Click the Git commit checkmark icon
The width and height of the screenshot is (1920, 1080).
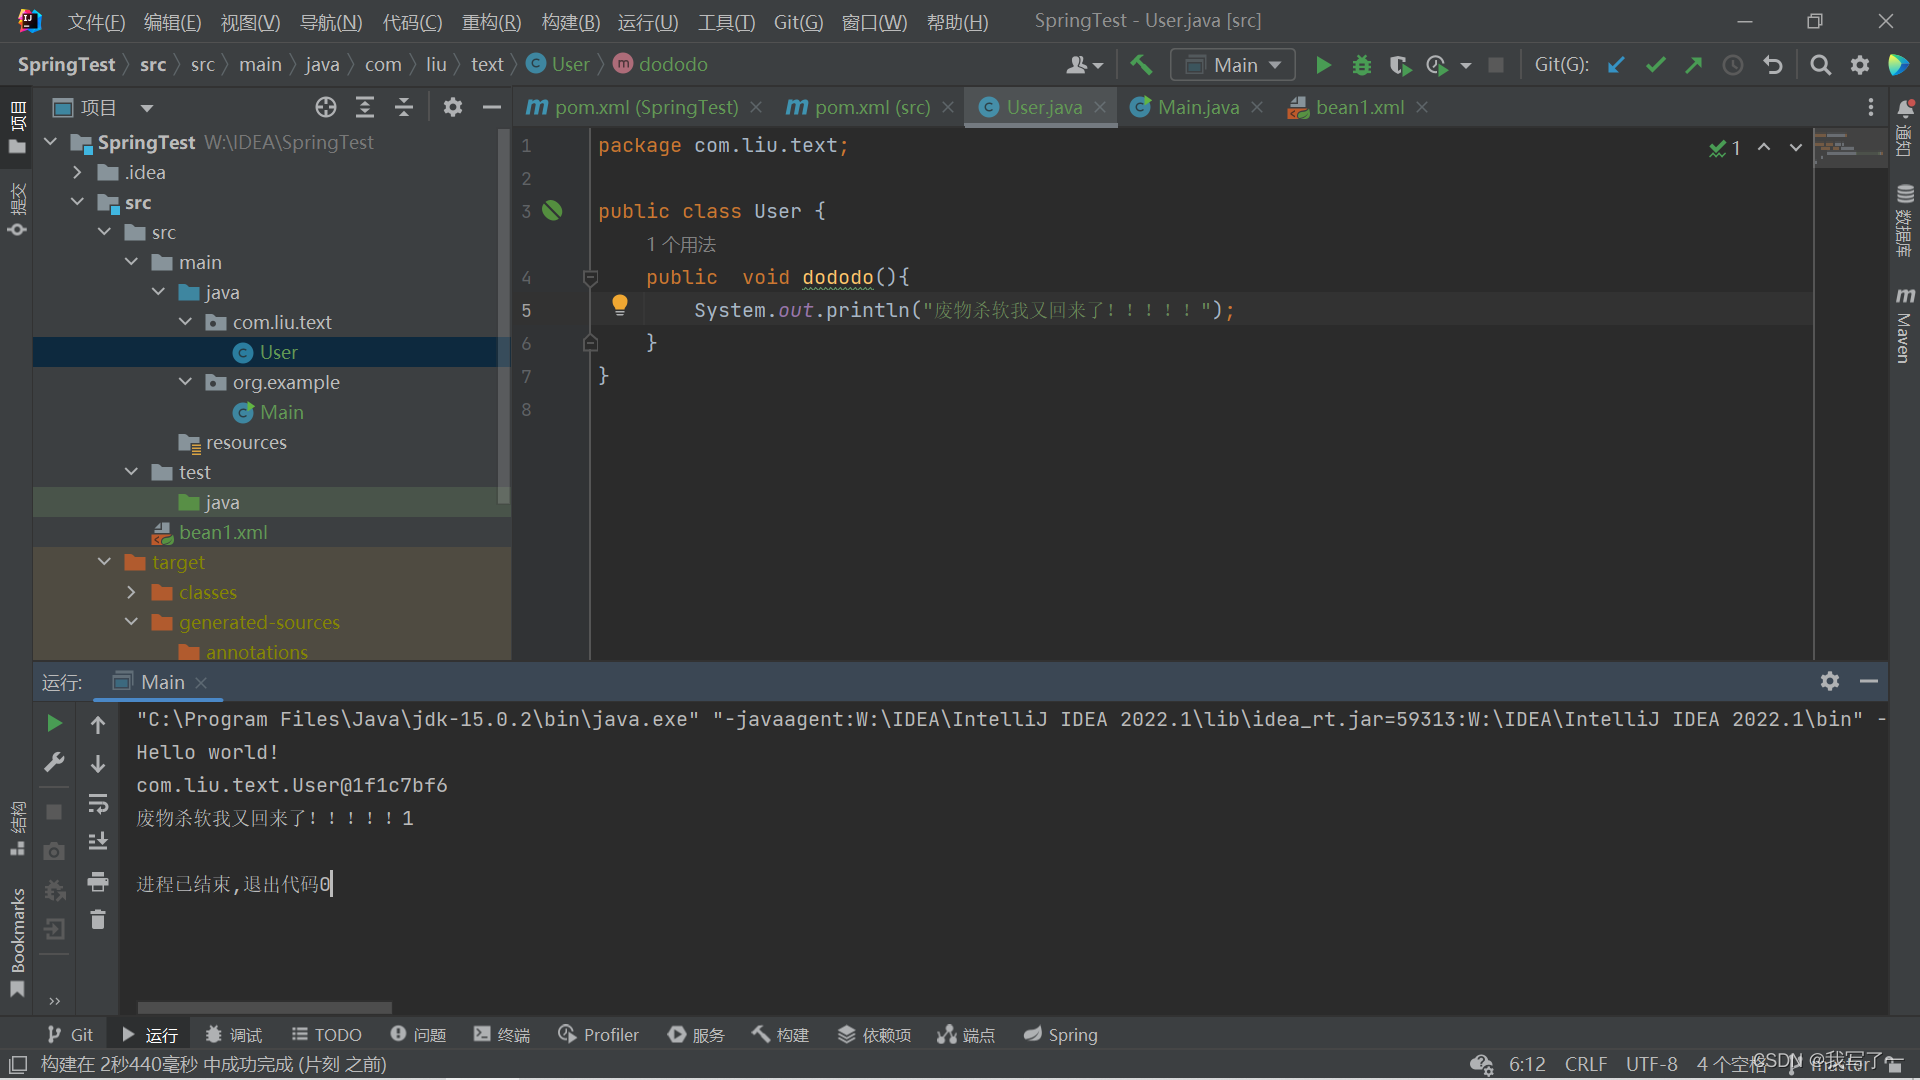1655,65
